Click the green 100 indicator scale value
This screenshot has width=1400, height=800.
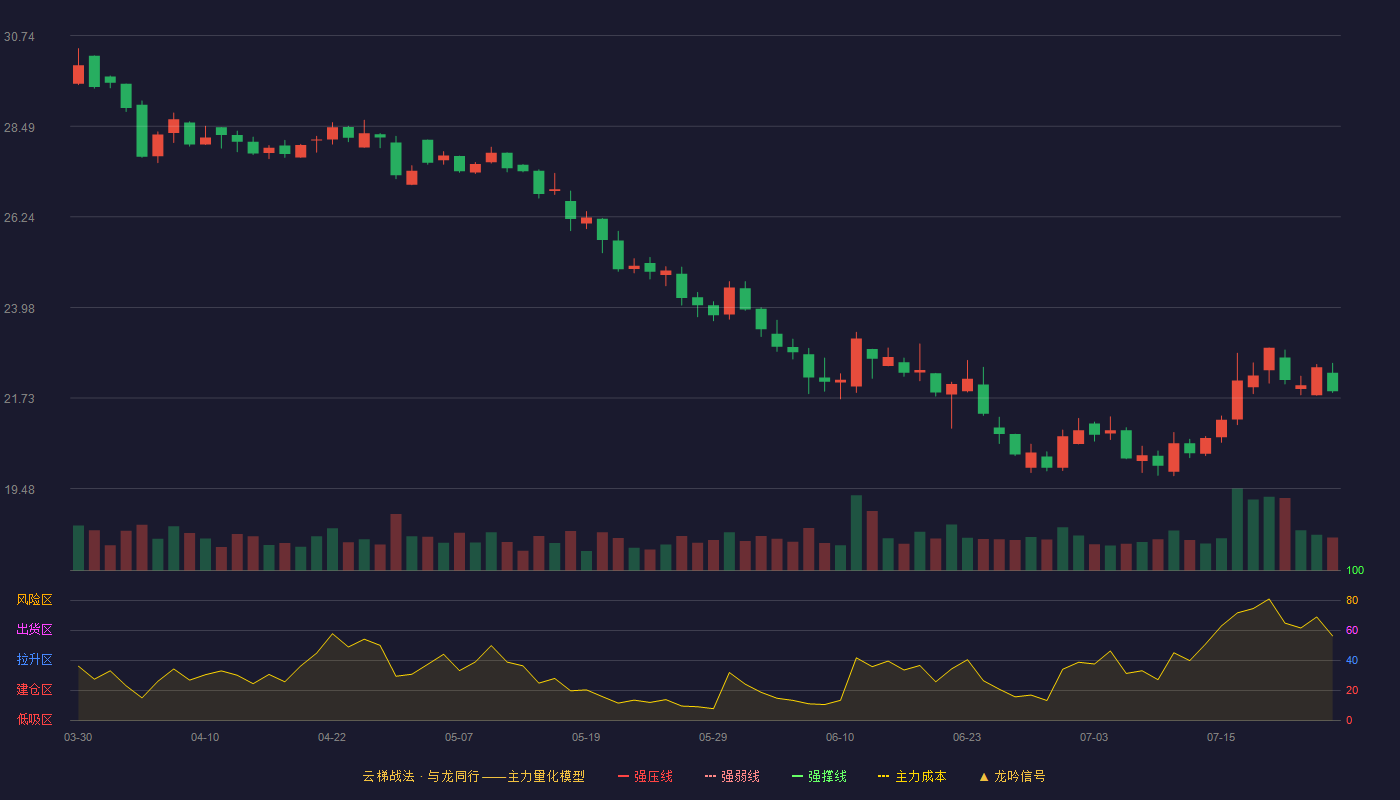(x=1355, y=571)
